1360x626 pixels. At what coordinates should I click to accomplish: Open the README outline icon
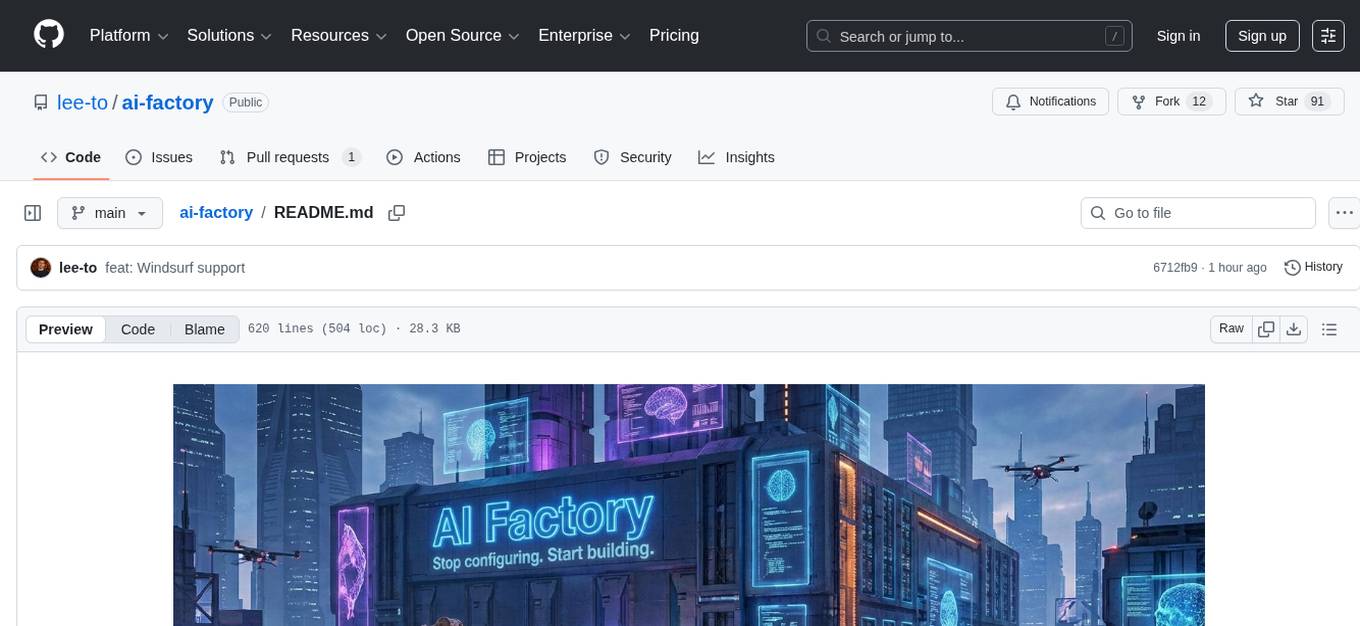coord(1329,328)
